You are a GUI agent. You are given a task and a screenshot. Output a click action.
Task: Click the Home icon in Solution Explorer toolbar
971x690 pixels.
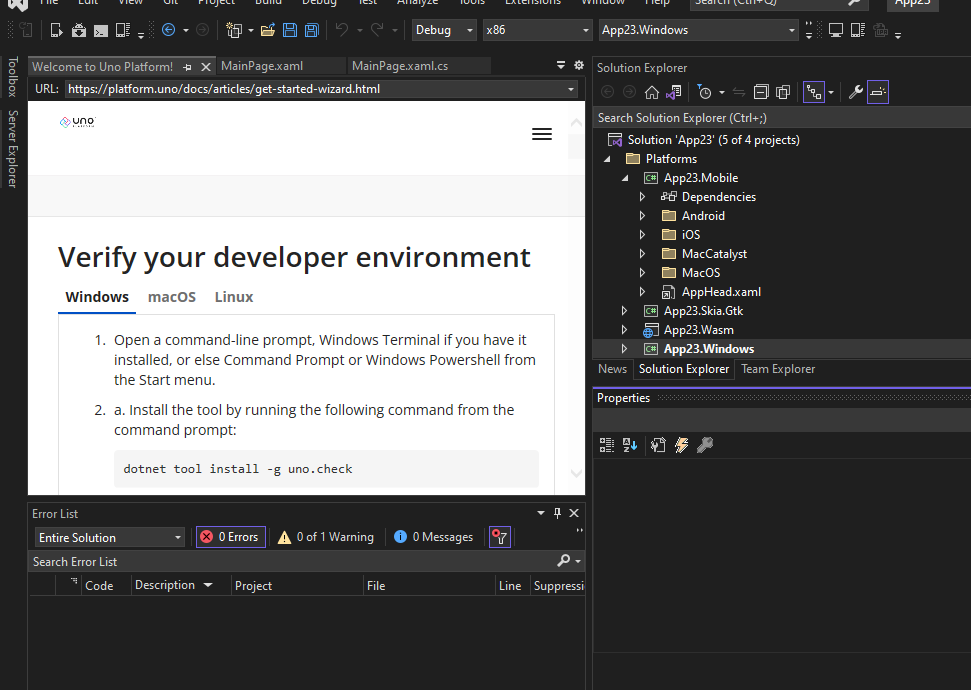(652, 91)
